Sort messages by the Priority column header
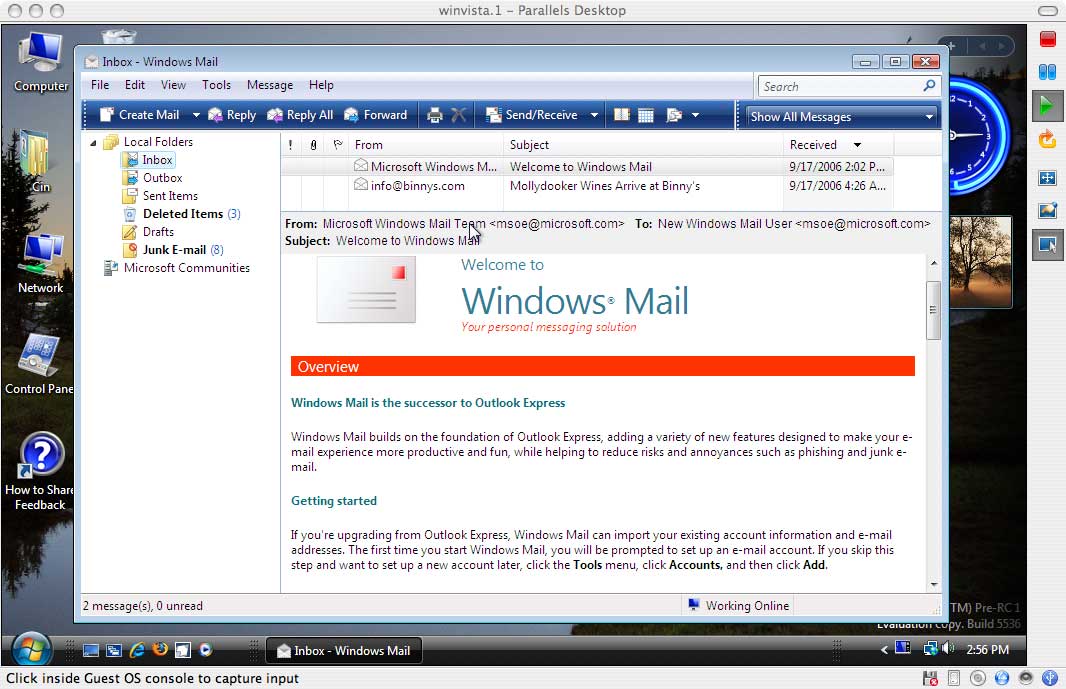 pyautogui.click(x=291, y=145)
